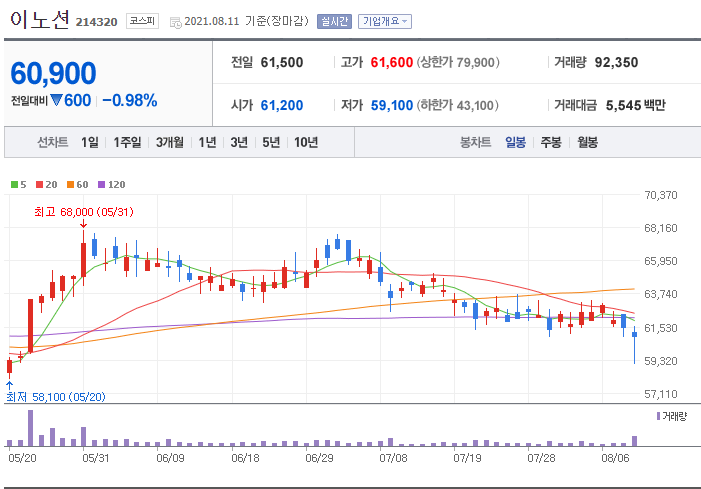The image size is (701, 489).
Task: Click the purple 거래량 legend marker
Action: tap(658, 416)
